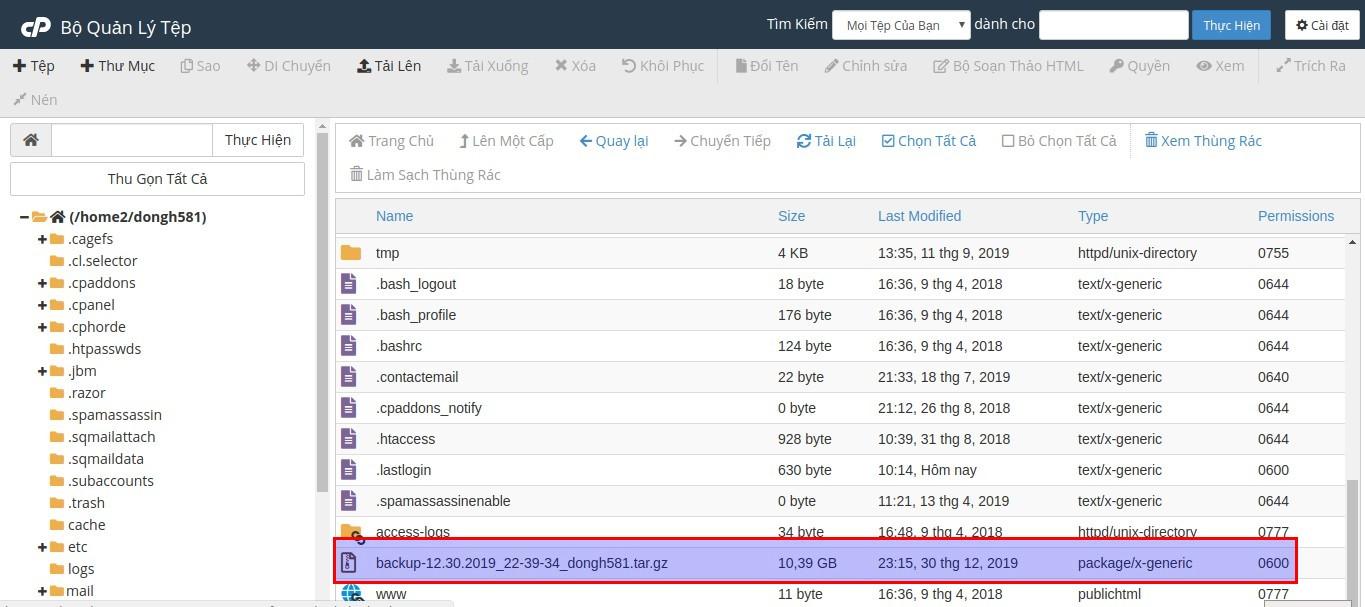The height and width of the screenshot is (607, 1365).
Task: Click Đổi Tên rename
Action: [767, 66]
